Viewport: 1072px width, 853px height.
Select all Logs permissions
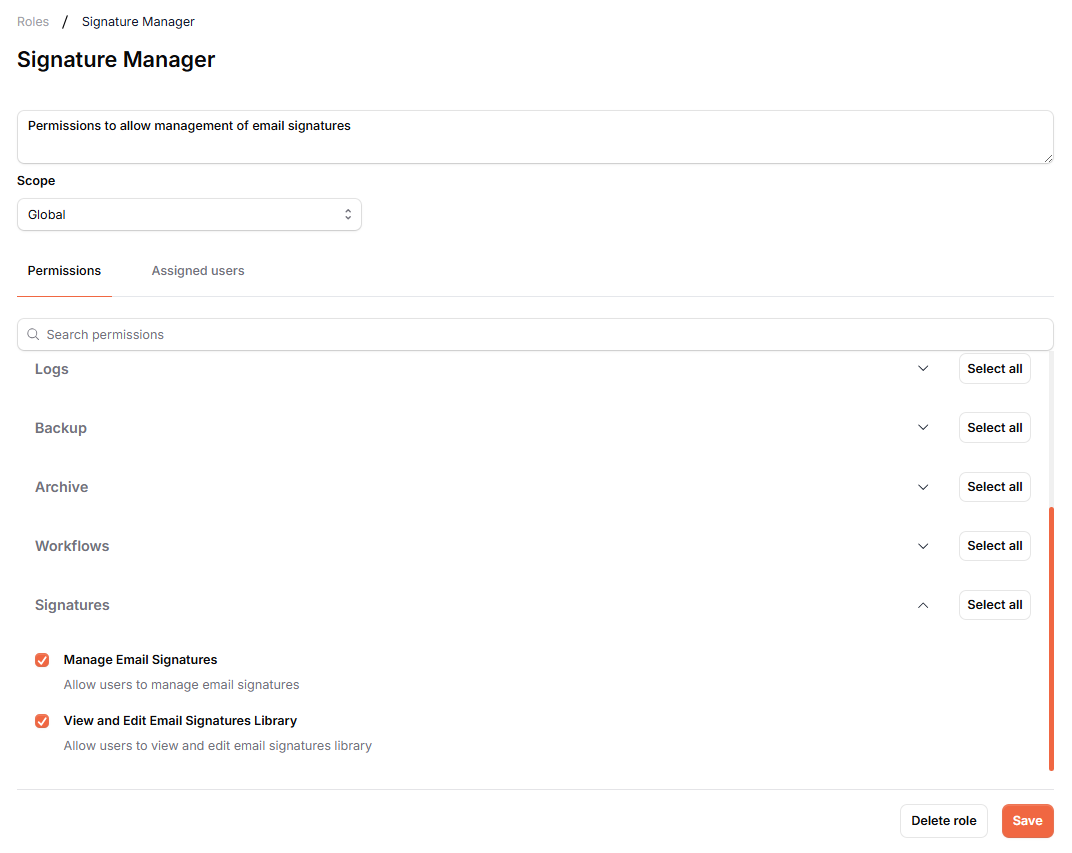click(995, 368)
